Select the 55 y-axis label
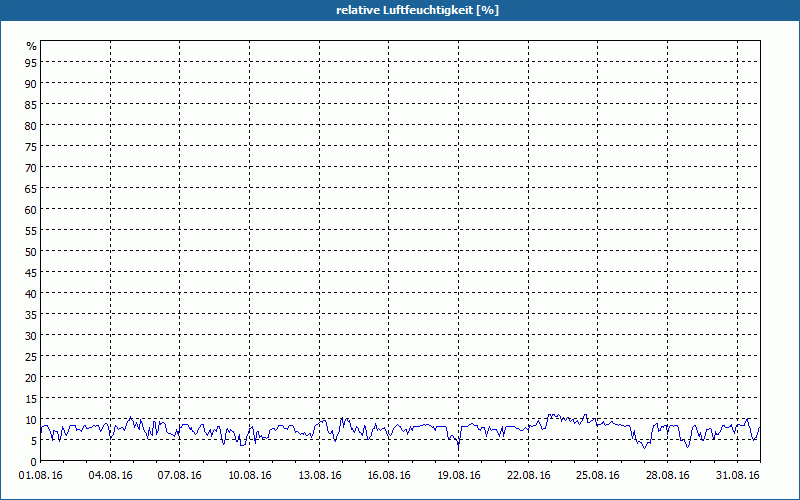The height and width of the screenshot is (500, 800). pos(31,231)
